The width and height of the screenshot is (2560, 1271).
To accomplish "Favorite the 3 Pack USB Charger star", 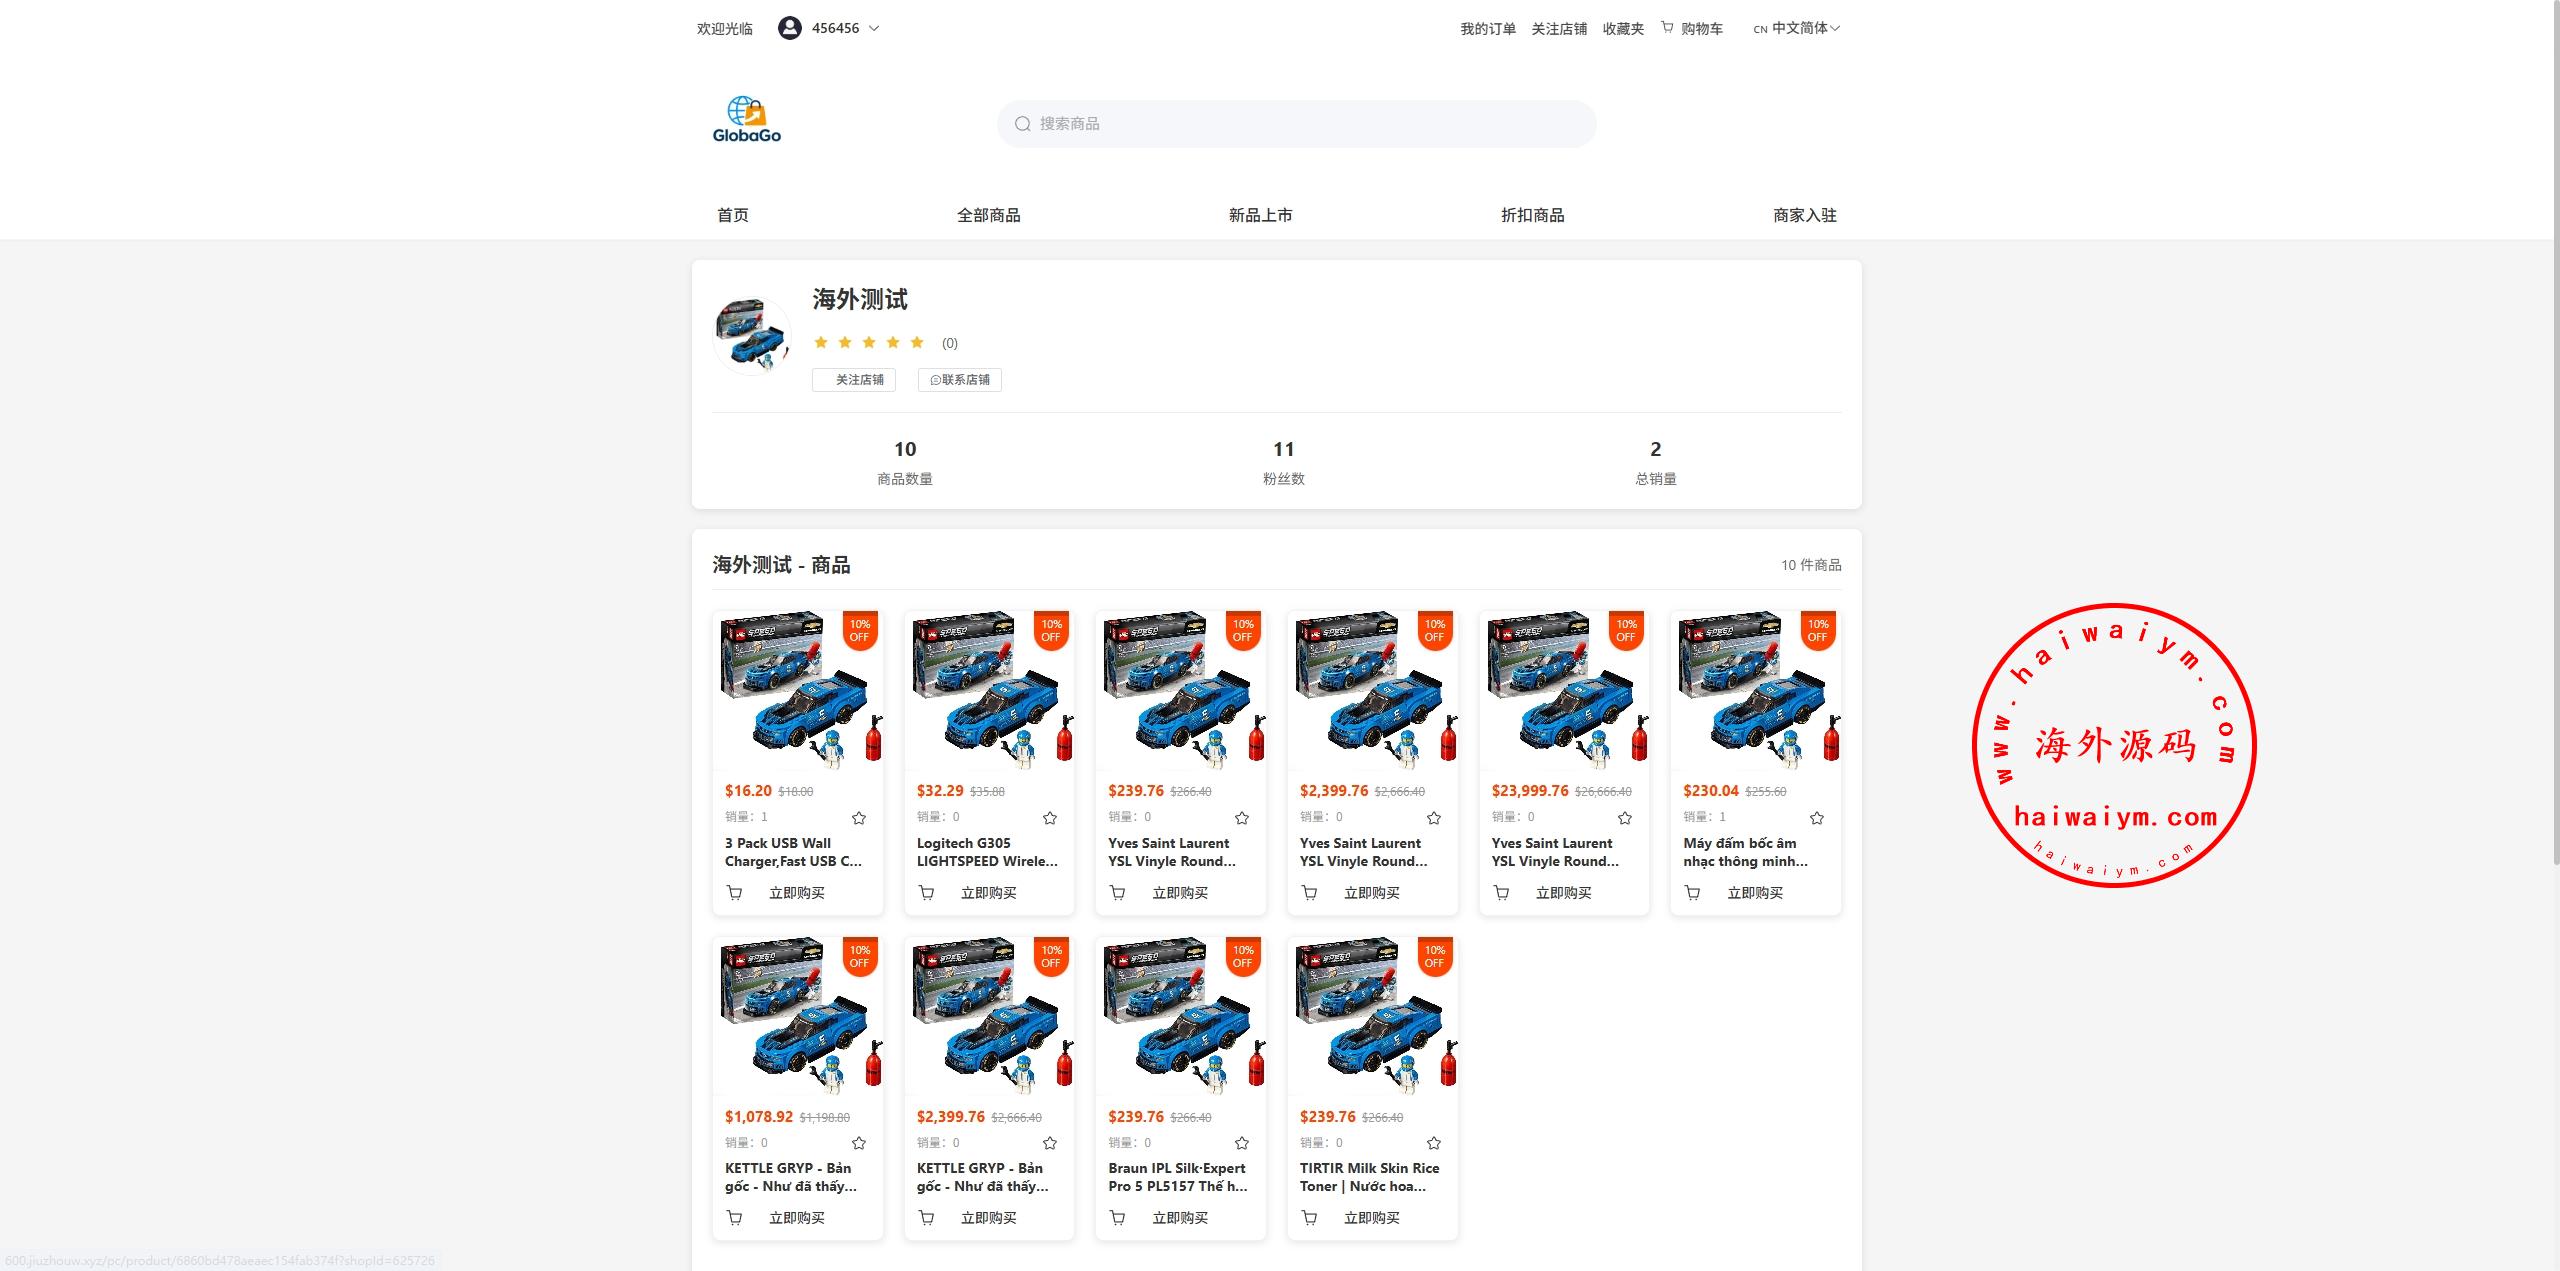I will (858, 818).
